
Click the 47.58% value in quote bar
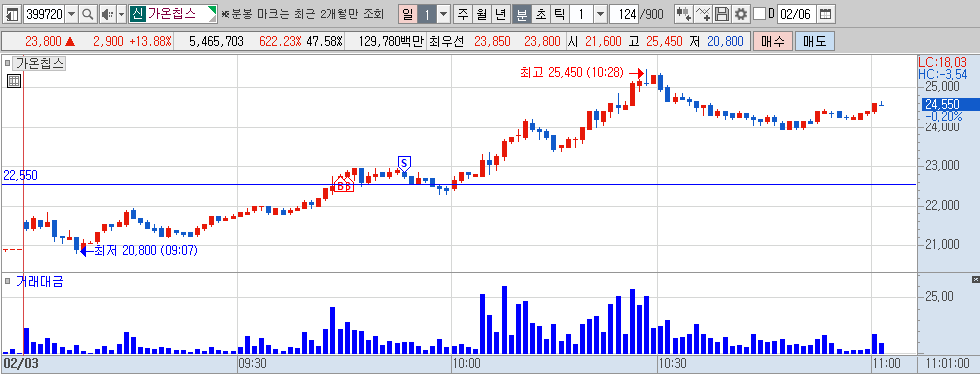click(324, 42)
